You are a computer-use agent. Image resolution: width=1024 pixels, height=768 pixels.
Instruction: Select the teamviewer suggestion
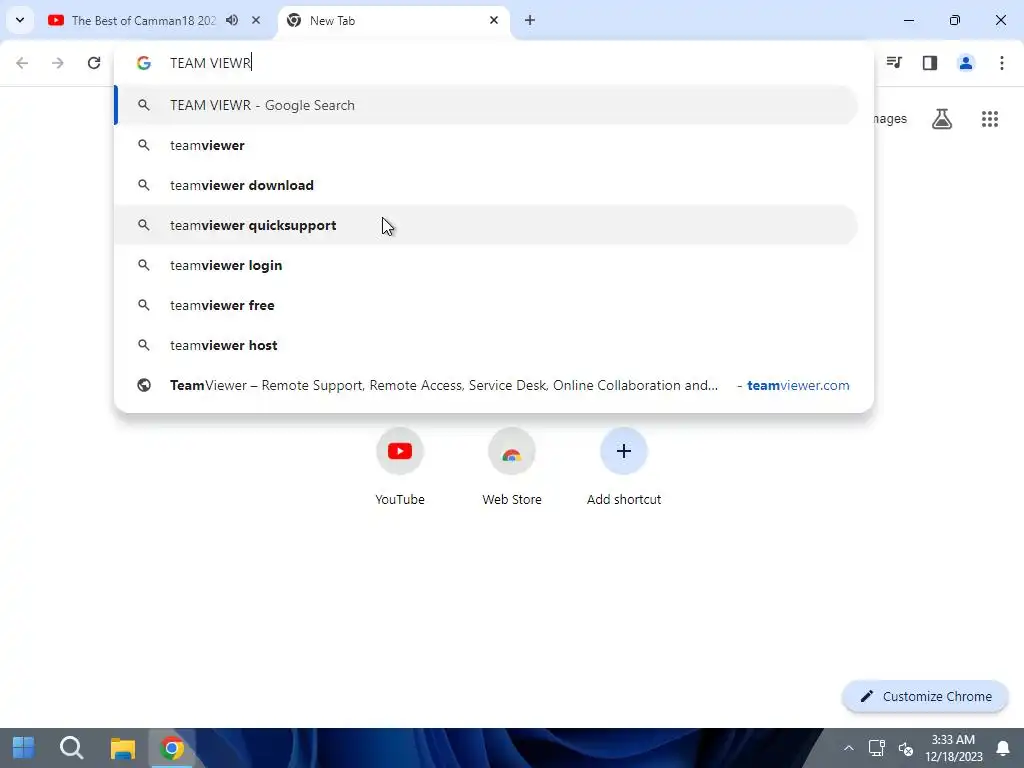[486, 145]
